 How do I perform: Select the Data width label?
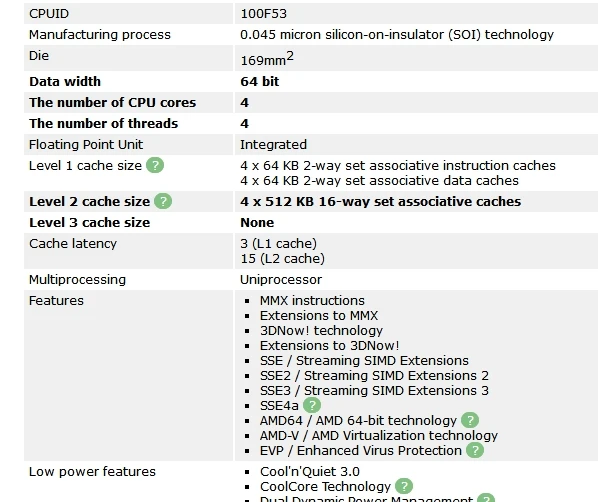click(65, 82)
